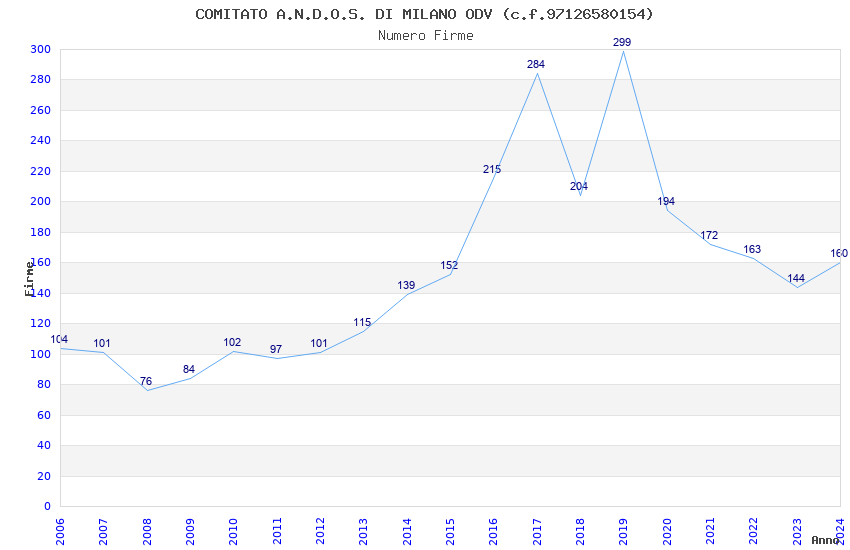This screenshot has height=550, width=850.
Task: Select the 2007 year label on x-axis
Action: (104, 532)
